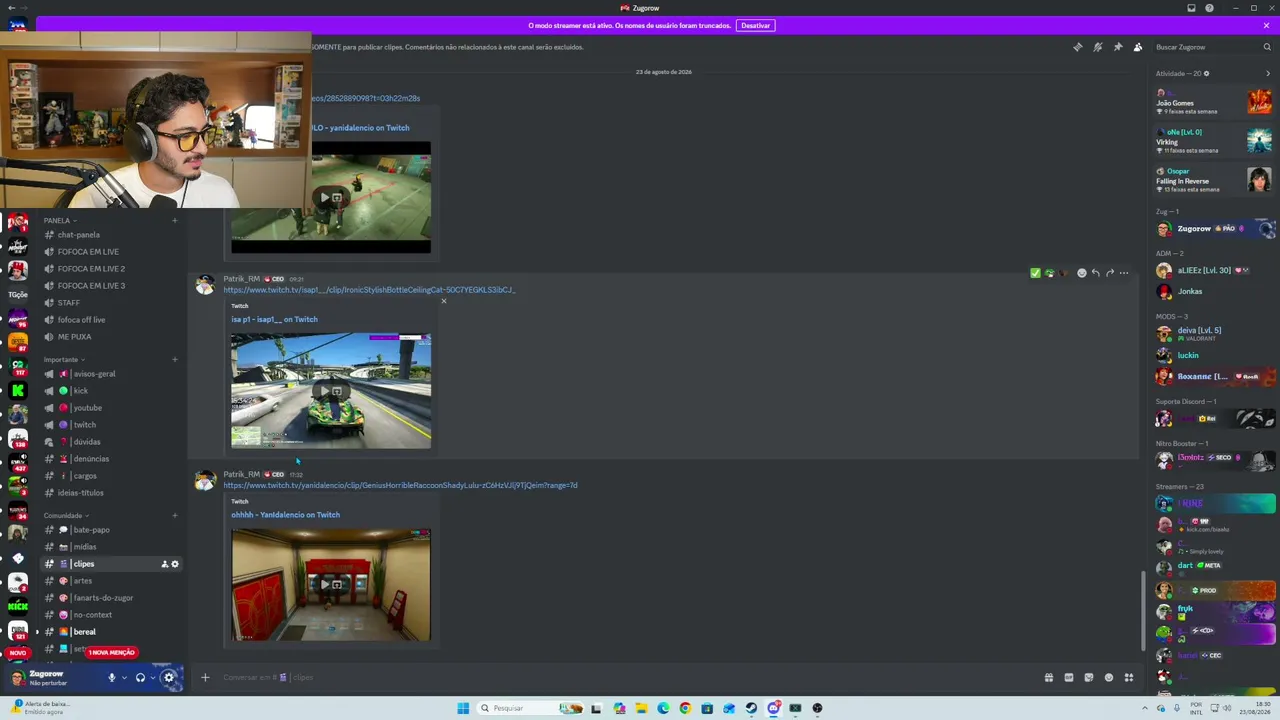Open the bereal channel
Viewport: 1280px width, 720px height.
coord(111,632)
